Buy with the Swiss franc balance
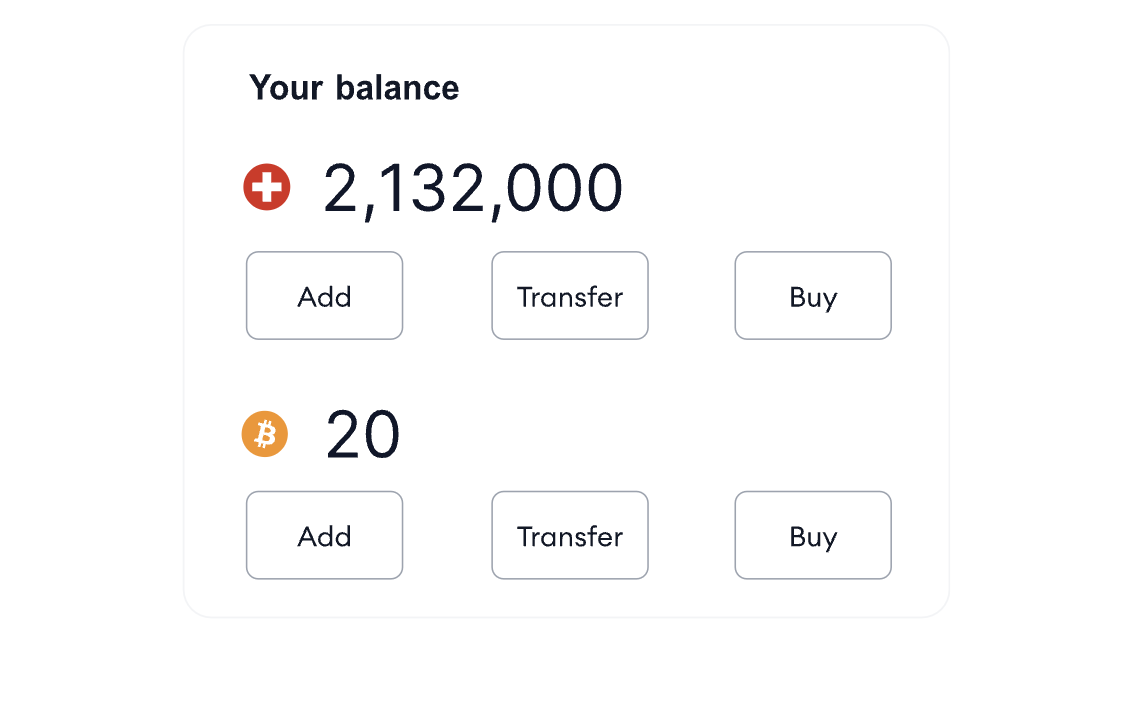 tap(813, 296)
